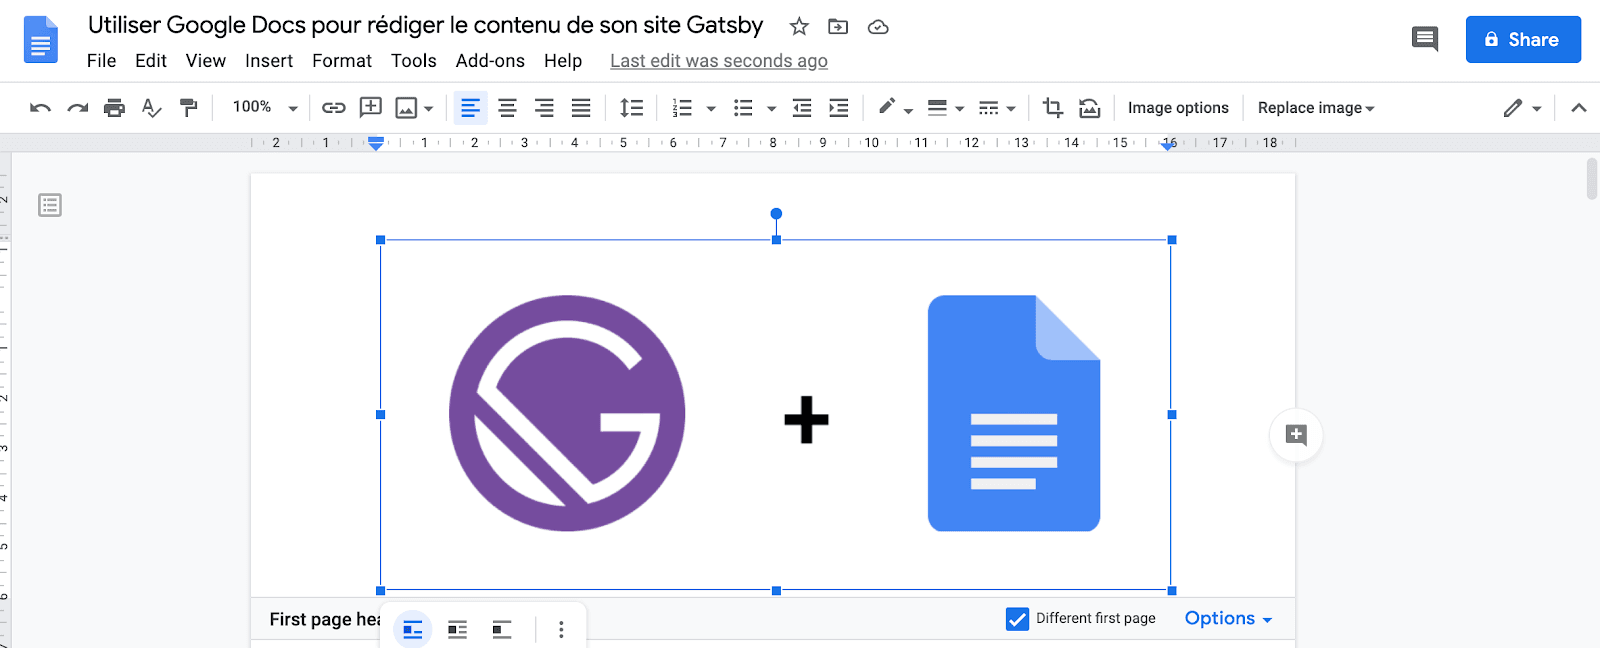The height and width of the screenshot is (648, 1600).
Task: Decrease indent
Action: [802, 108]
